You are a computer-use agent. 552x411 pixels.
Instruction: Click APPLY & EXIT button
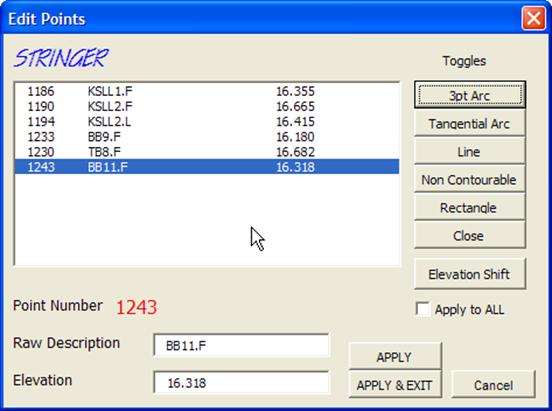(x=395, y=385)
